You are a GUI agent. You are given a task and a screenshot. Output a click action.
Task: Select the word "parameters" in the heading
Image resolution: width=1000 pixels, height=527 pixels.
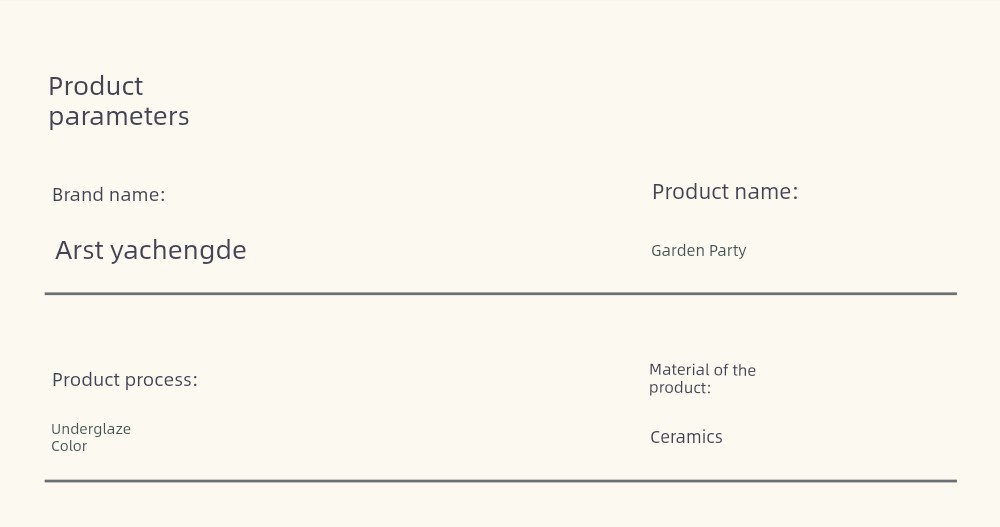(x=119, y=117)
